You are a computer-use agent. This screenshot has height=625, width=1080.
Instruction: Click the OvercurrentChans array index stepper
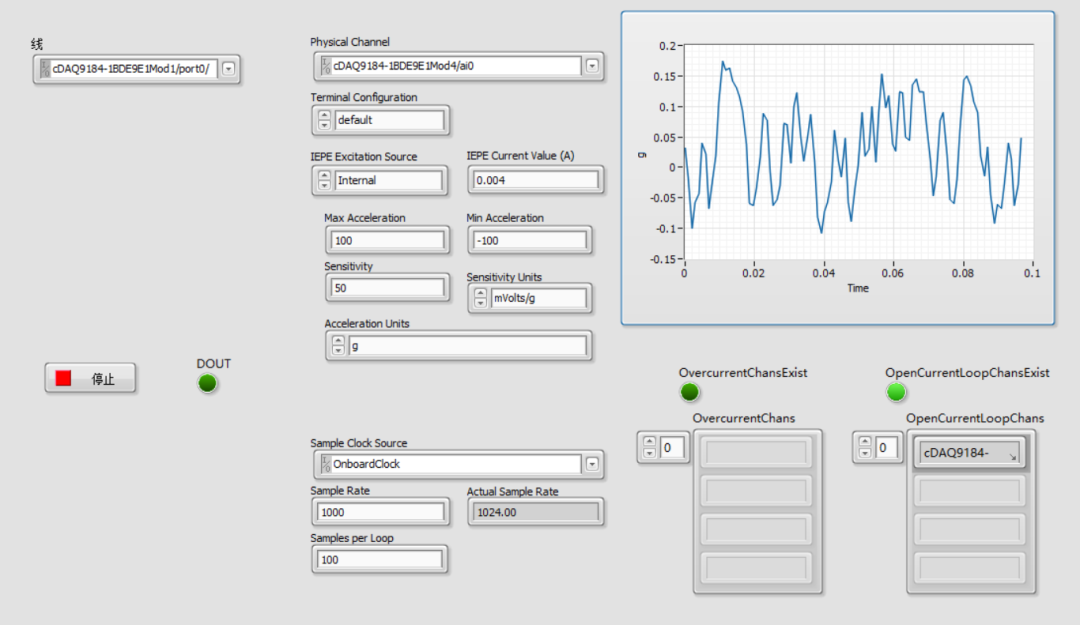point(649,448)
